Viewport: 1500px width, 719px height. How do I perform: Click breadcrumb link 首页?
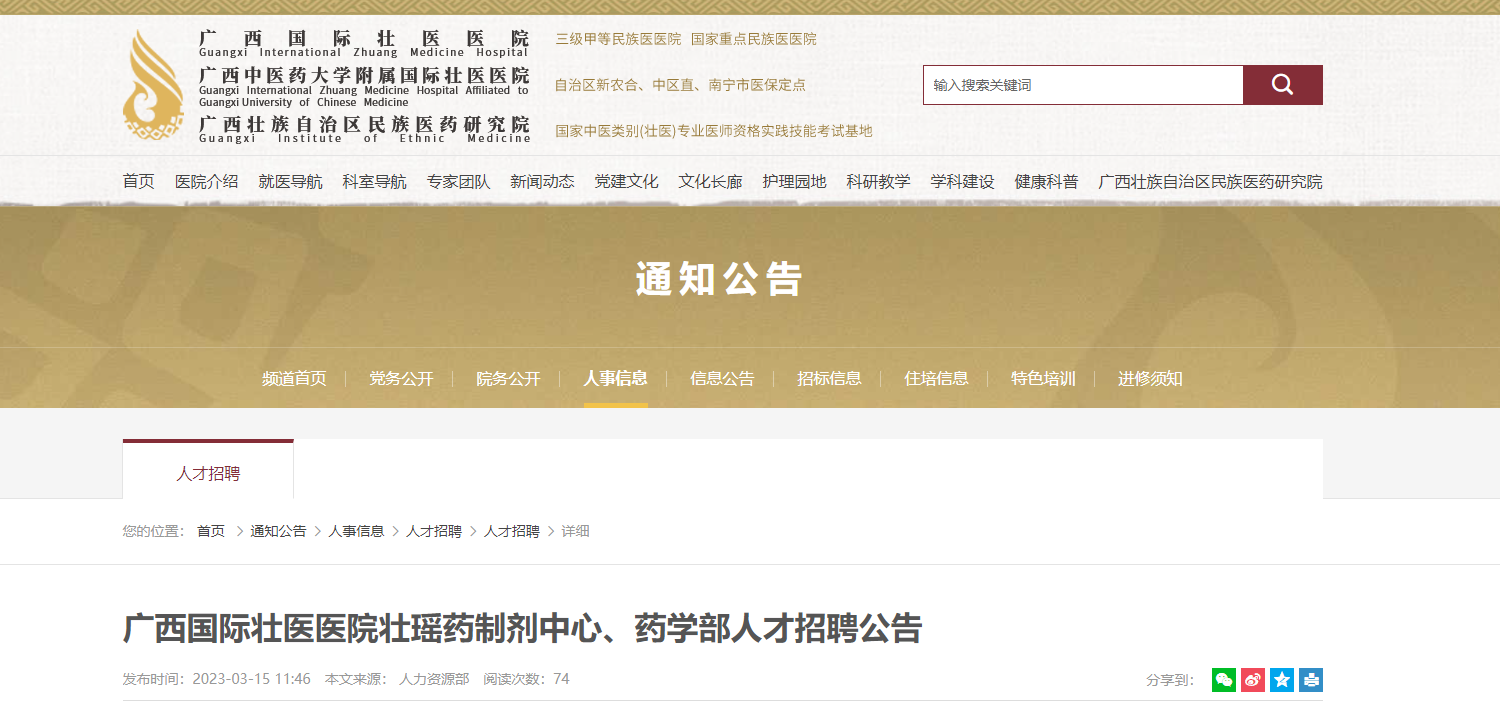click(211, 531)
